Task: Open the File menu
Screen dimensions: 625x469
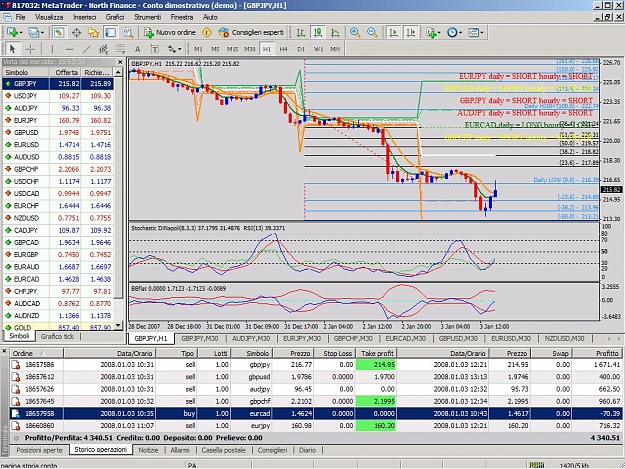Action: tap(20, 17)
